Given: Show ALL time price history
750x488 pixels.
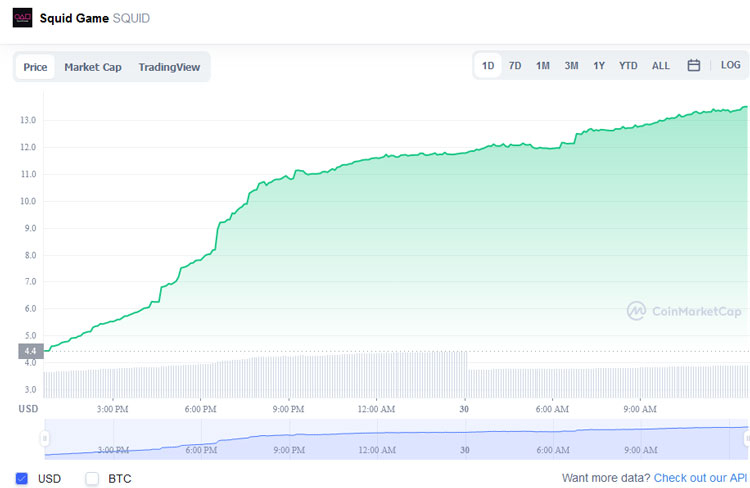Looking at the screenshot, I should click(661, 66).
